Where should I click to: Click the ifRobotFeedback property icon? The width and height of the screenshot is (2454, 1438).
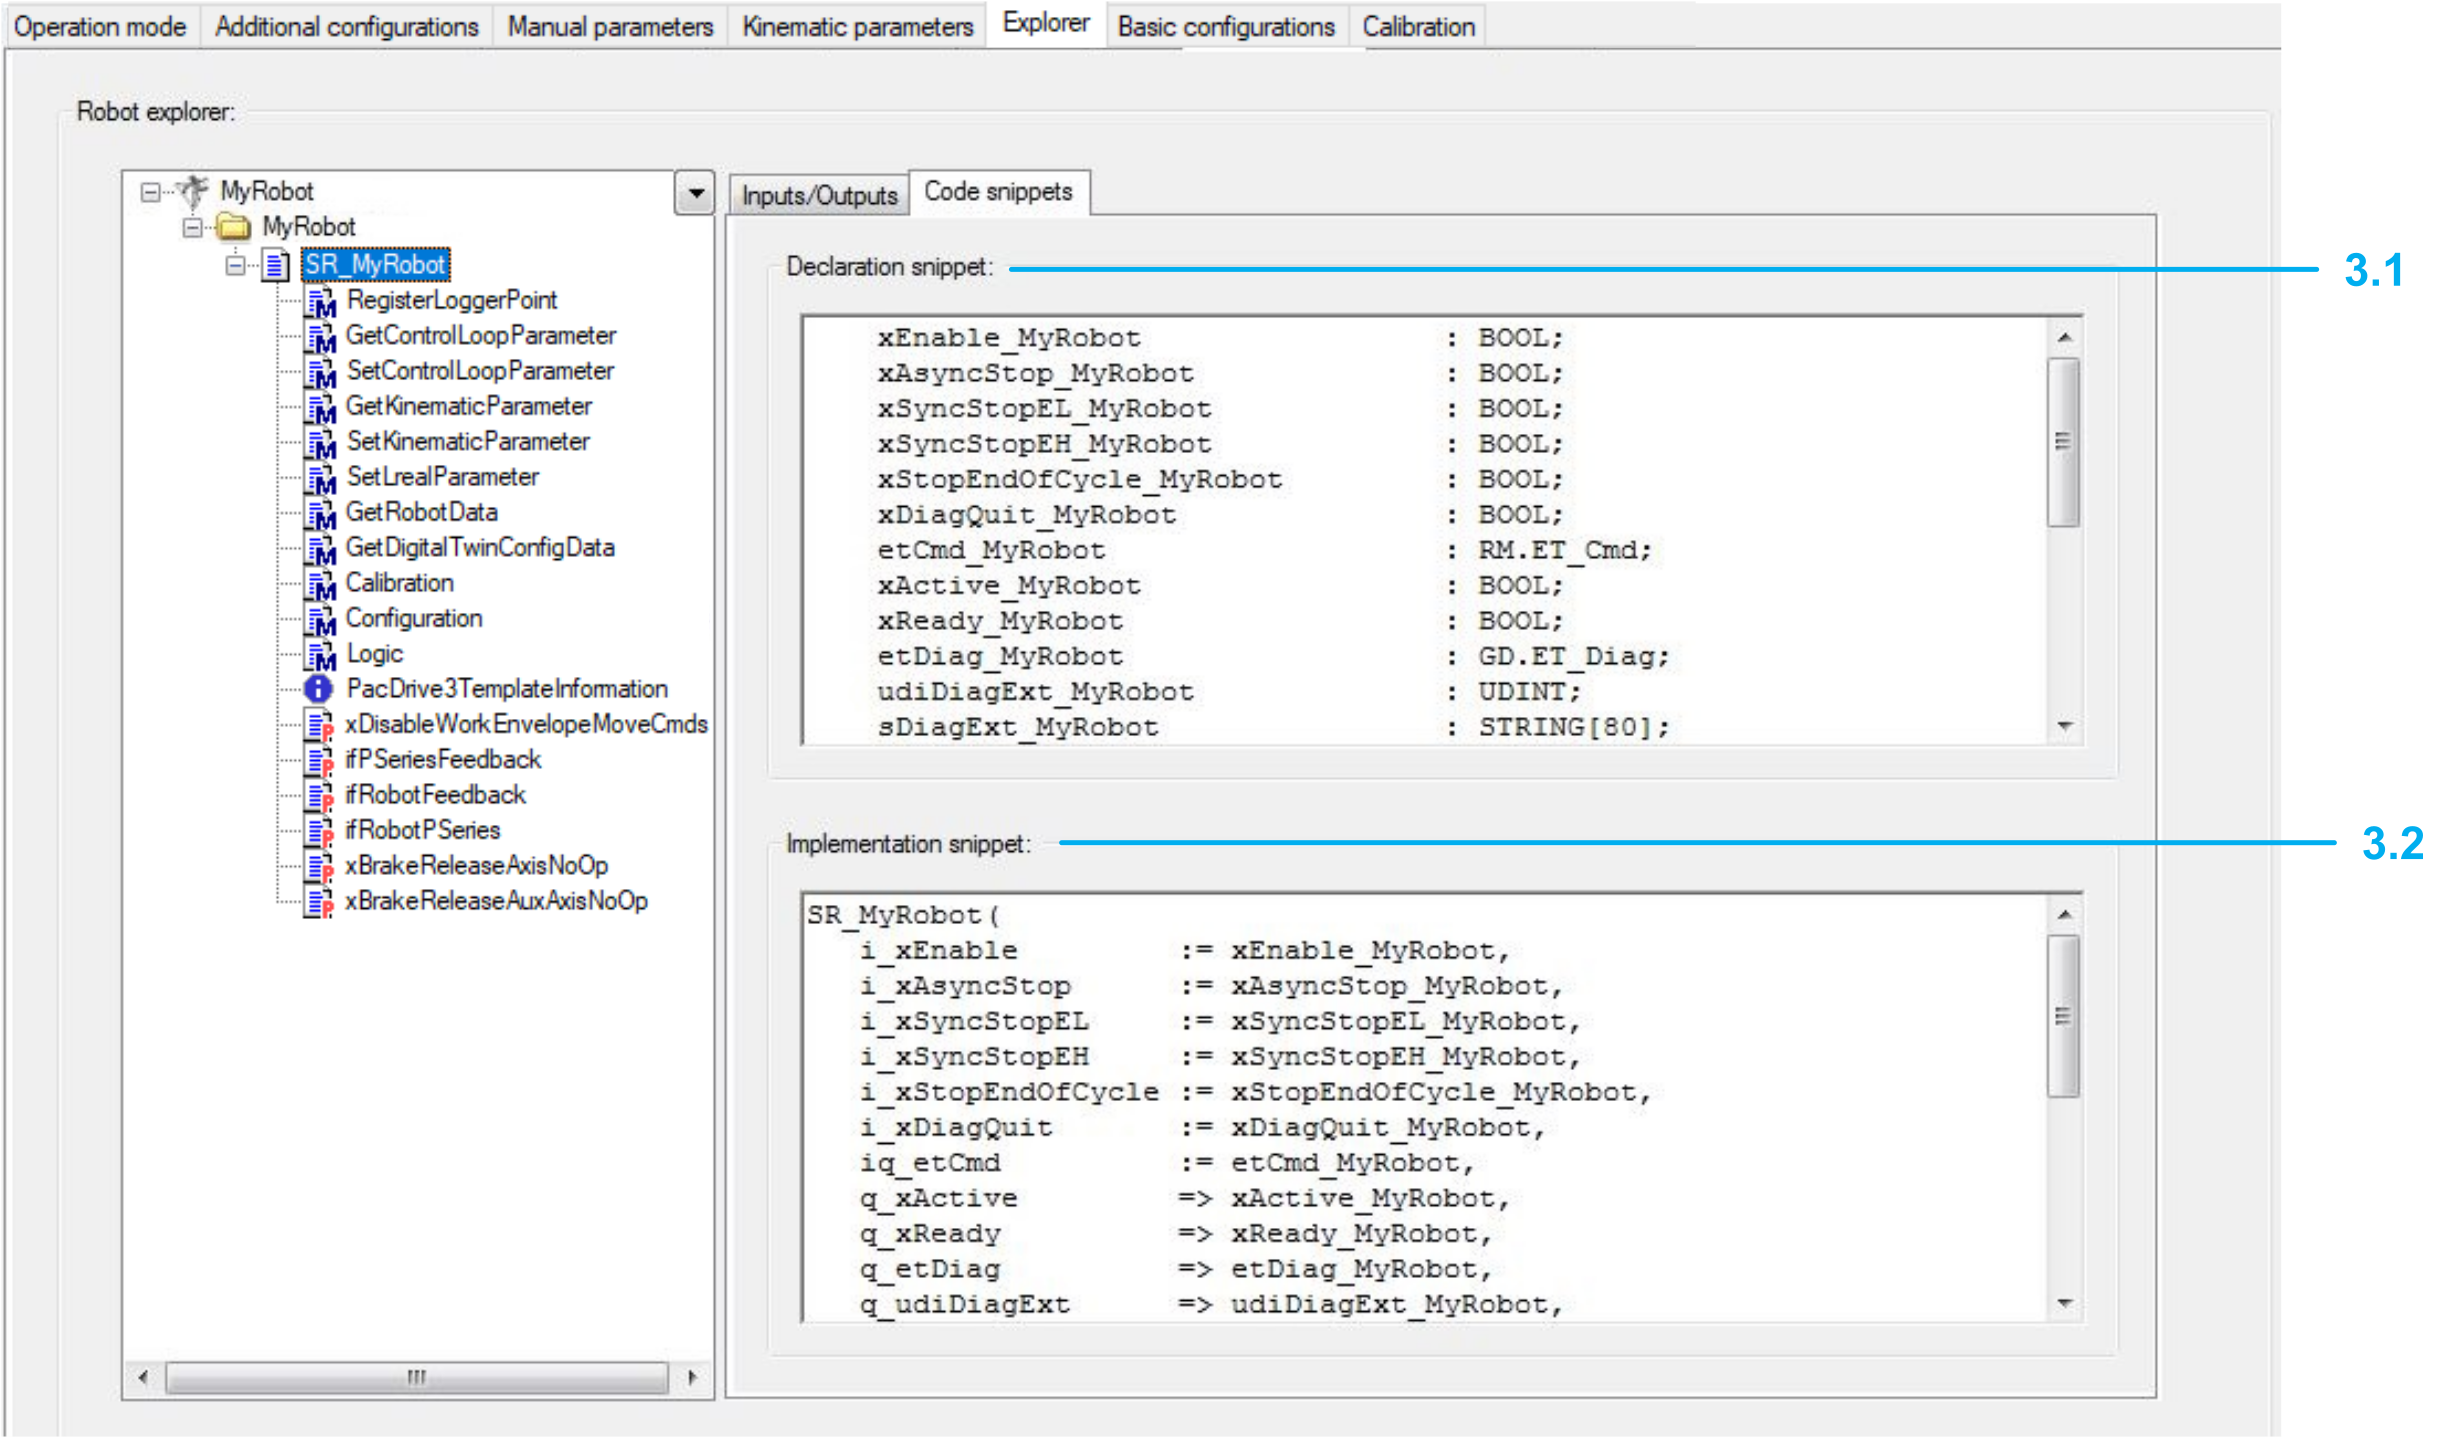(320, 796)
